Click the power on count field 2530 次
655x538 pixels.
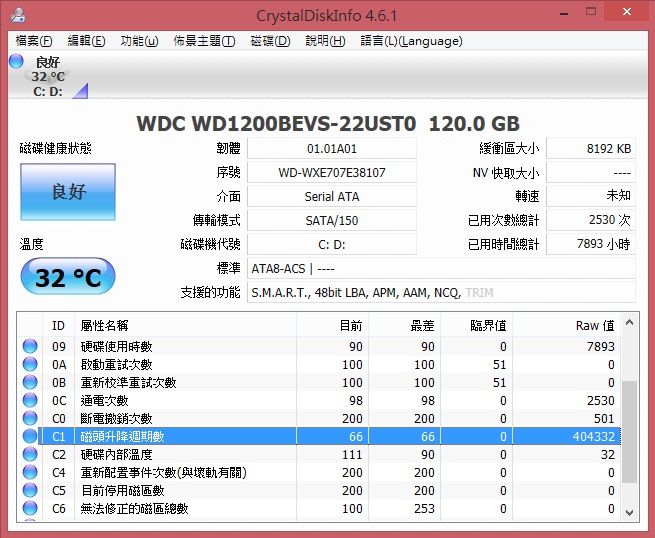tap(591, 220)
